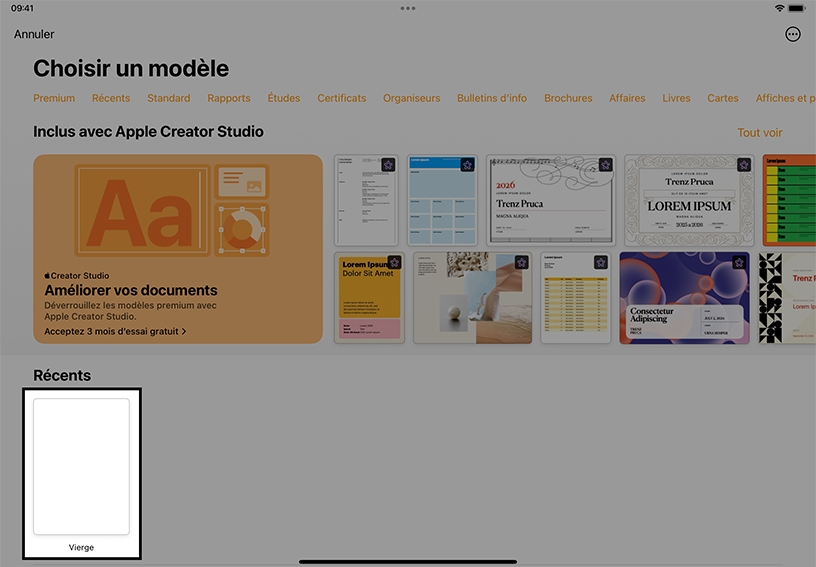Viewport: 816px width, 567px height.
Task: Switch to the Standard category tab
Action: pos(169,98)
